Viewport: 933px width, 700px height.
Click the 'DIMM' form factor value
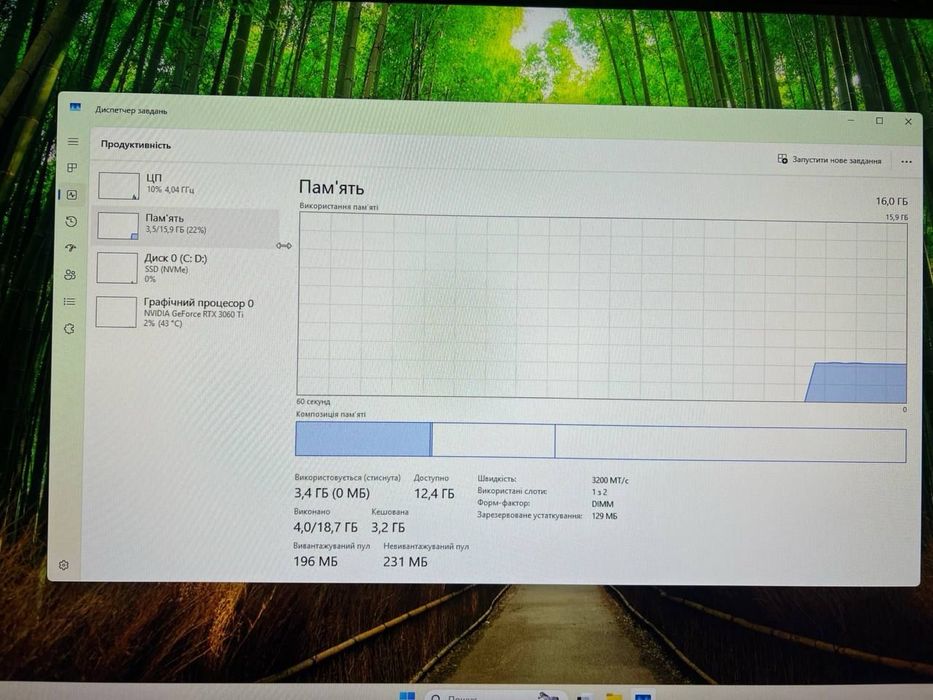tap(602, 504)
